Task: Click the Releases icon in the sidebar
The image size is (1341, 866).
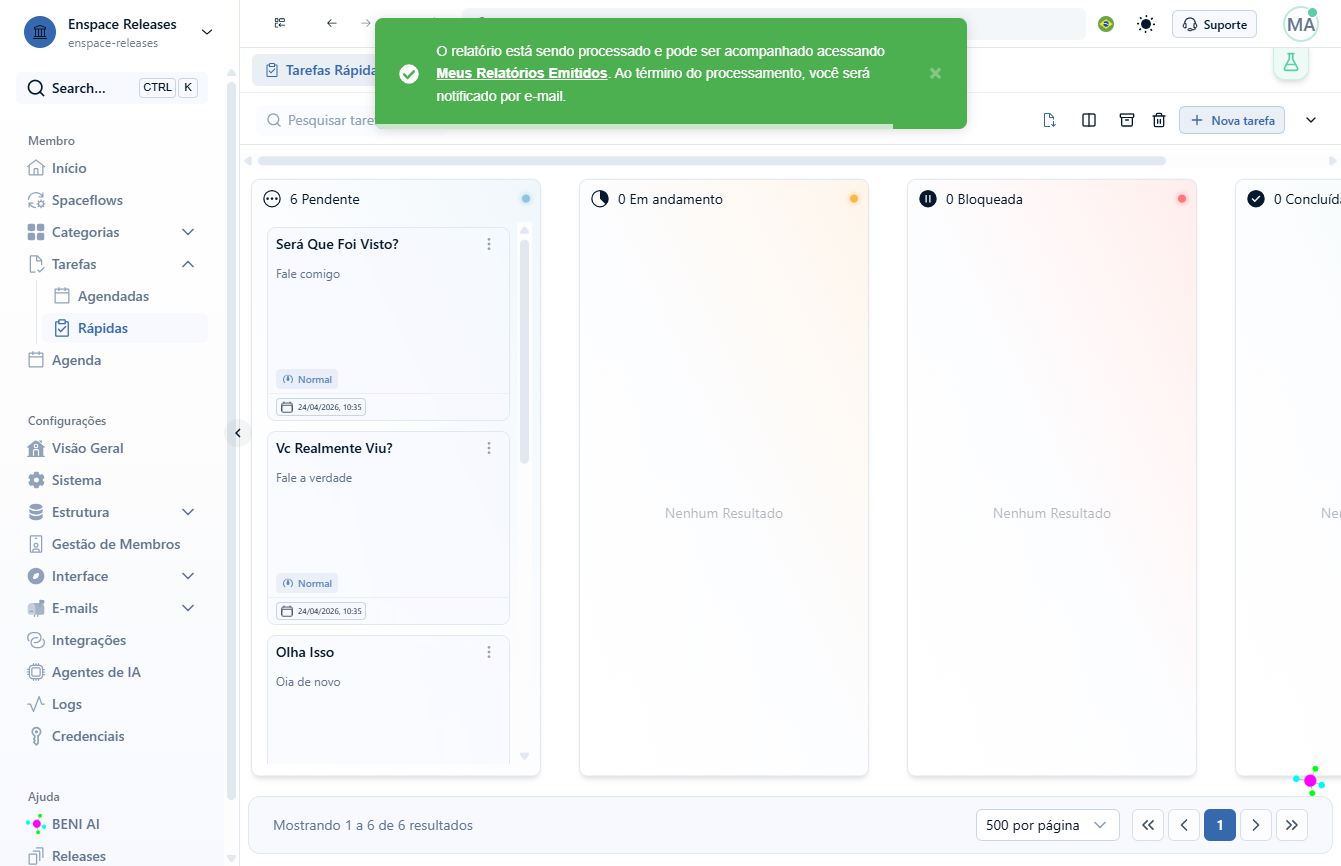Action: [36, 856]
